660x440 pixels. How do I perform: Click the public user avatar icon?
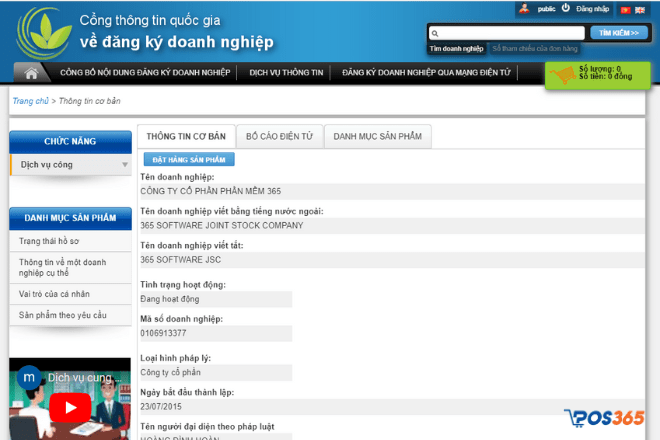click(x=524, y=8)
